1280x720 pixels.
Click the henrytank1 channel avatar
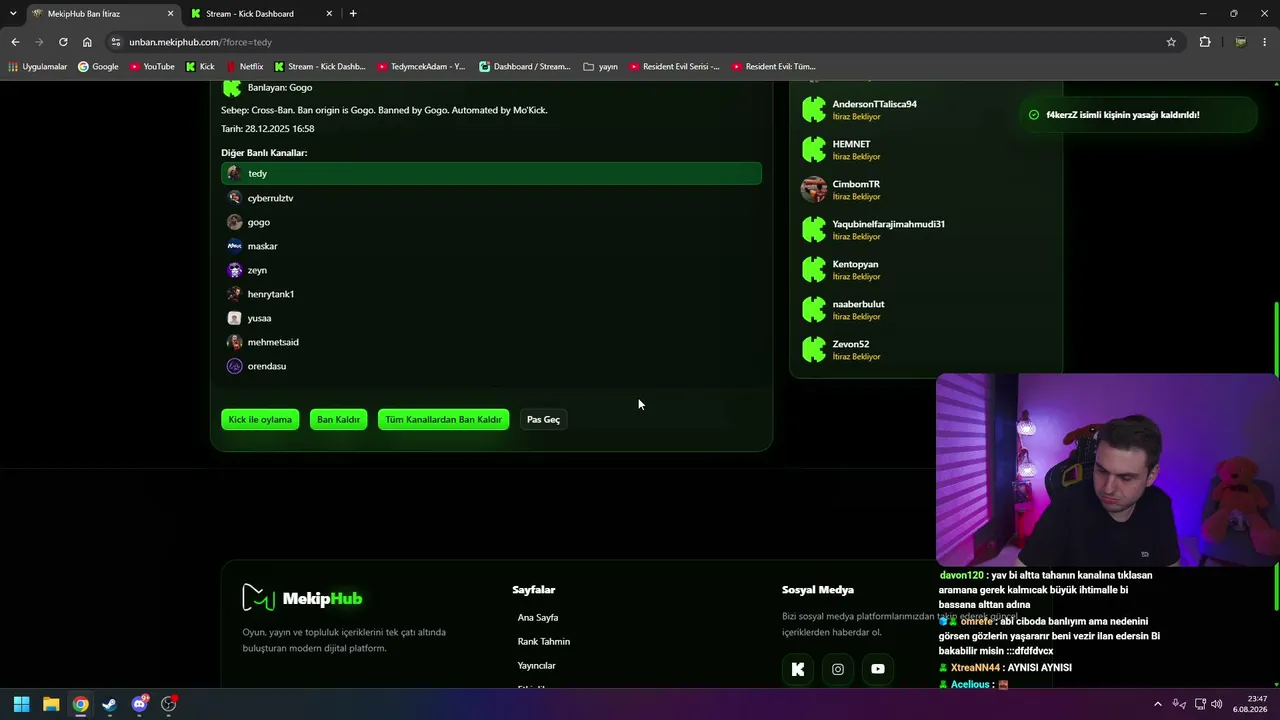234,294
